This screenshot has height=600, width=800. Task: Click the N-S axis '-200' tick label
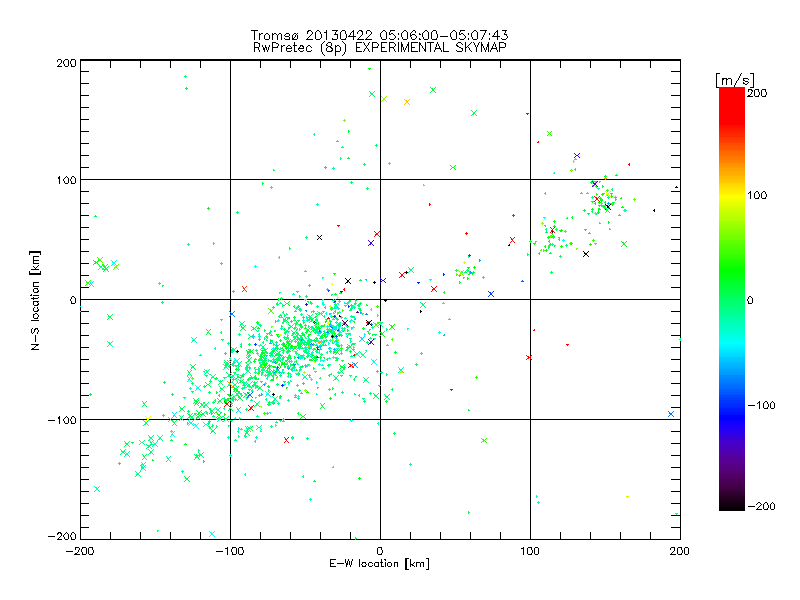click(x=62, y=536)
